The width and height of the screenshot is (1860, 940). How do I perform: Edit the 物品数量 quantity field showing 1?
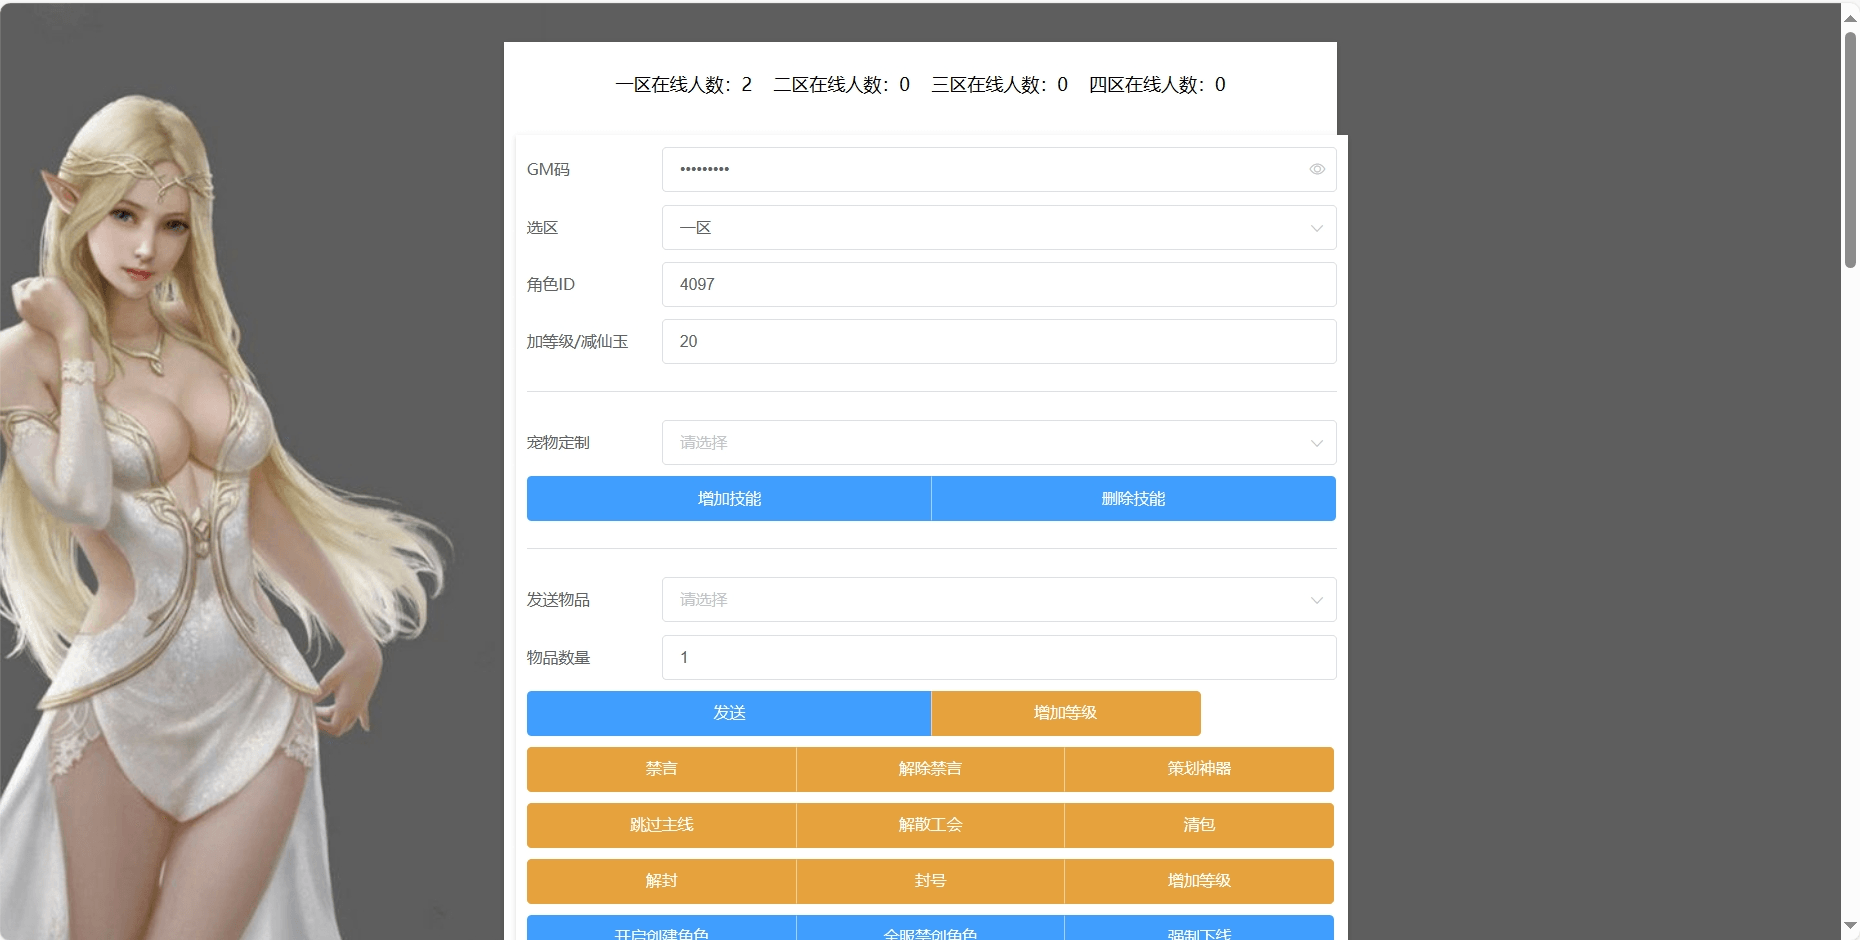coord(998,657)
